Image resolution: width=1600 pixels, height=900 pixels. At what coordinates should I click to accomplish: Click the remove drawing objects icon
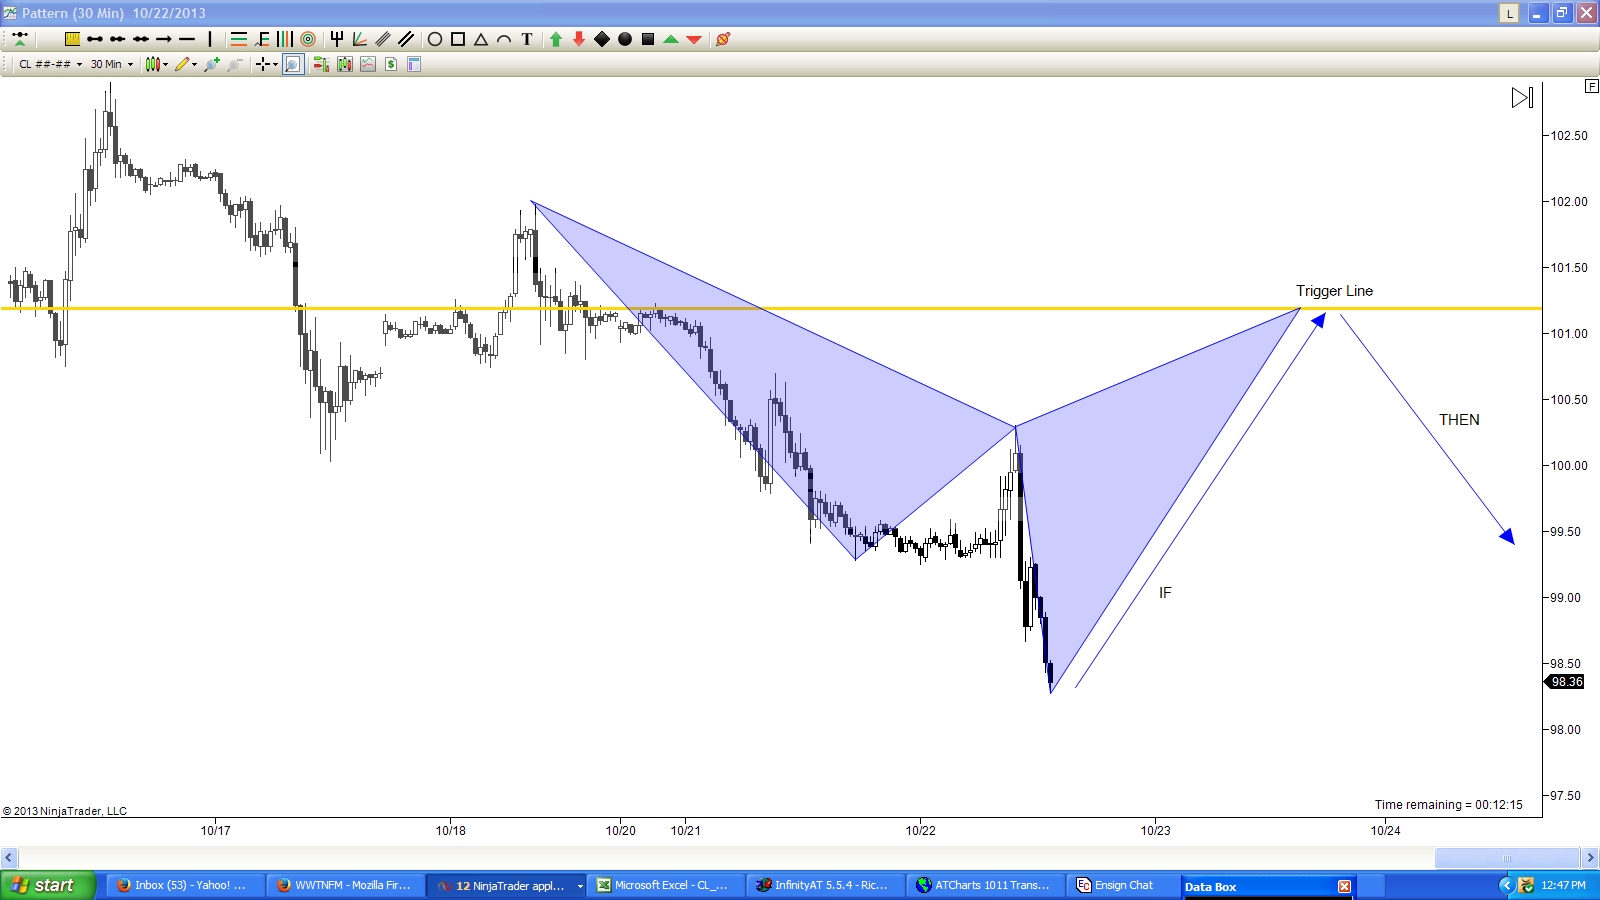coord(723,39)
